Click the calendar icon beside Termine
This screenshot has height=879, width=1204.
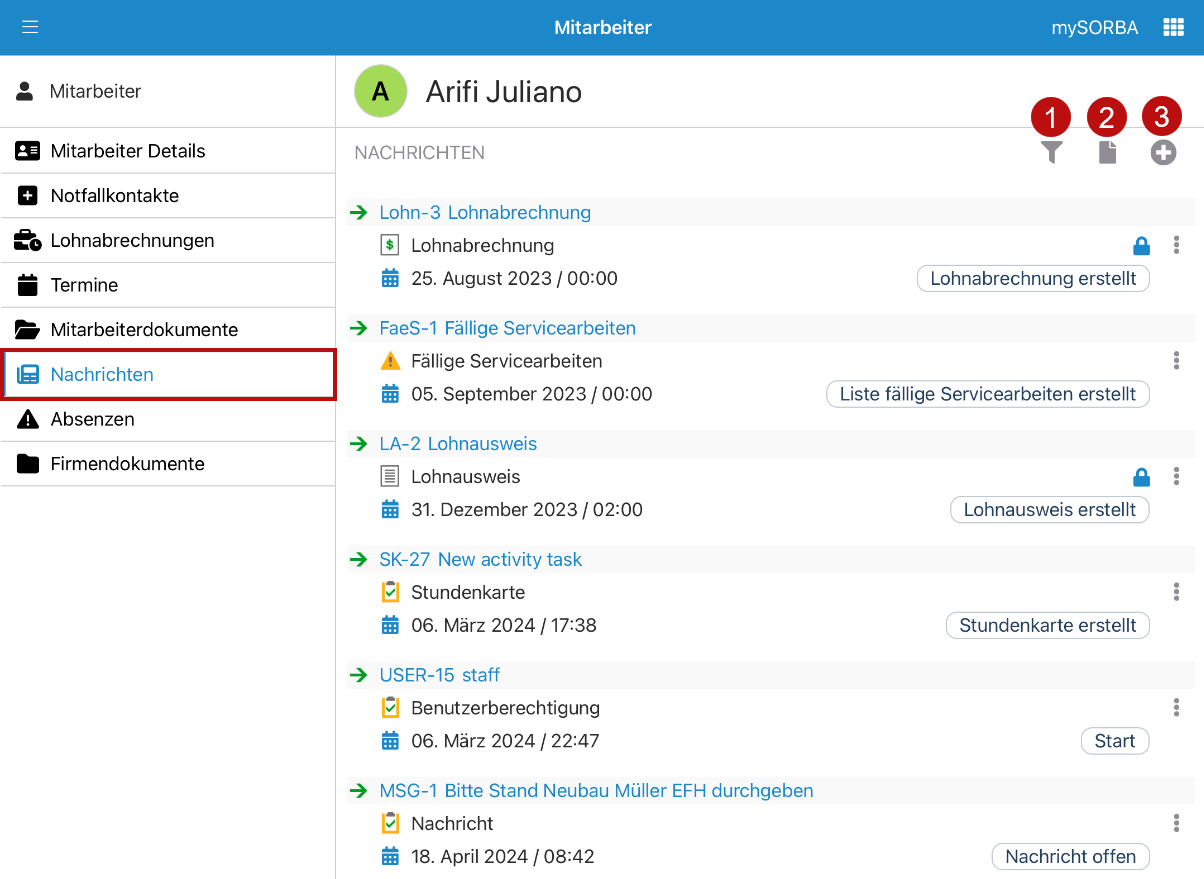(x=28, y=285)
